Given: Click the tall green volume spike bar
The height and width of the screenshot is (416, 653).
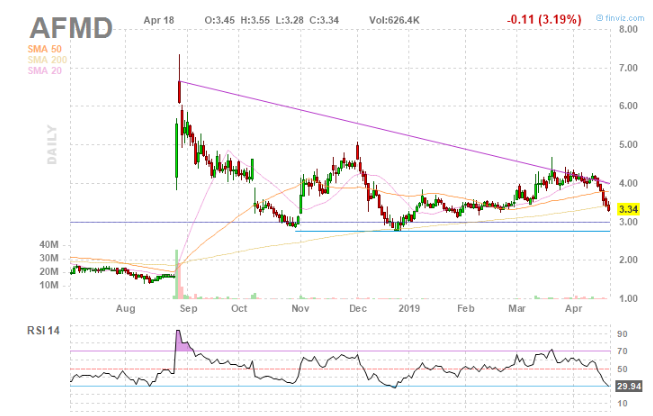Looking at the screenshot, I should tap(177, 274).
